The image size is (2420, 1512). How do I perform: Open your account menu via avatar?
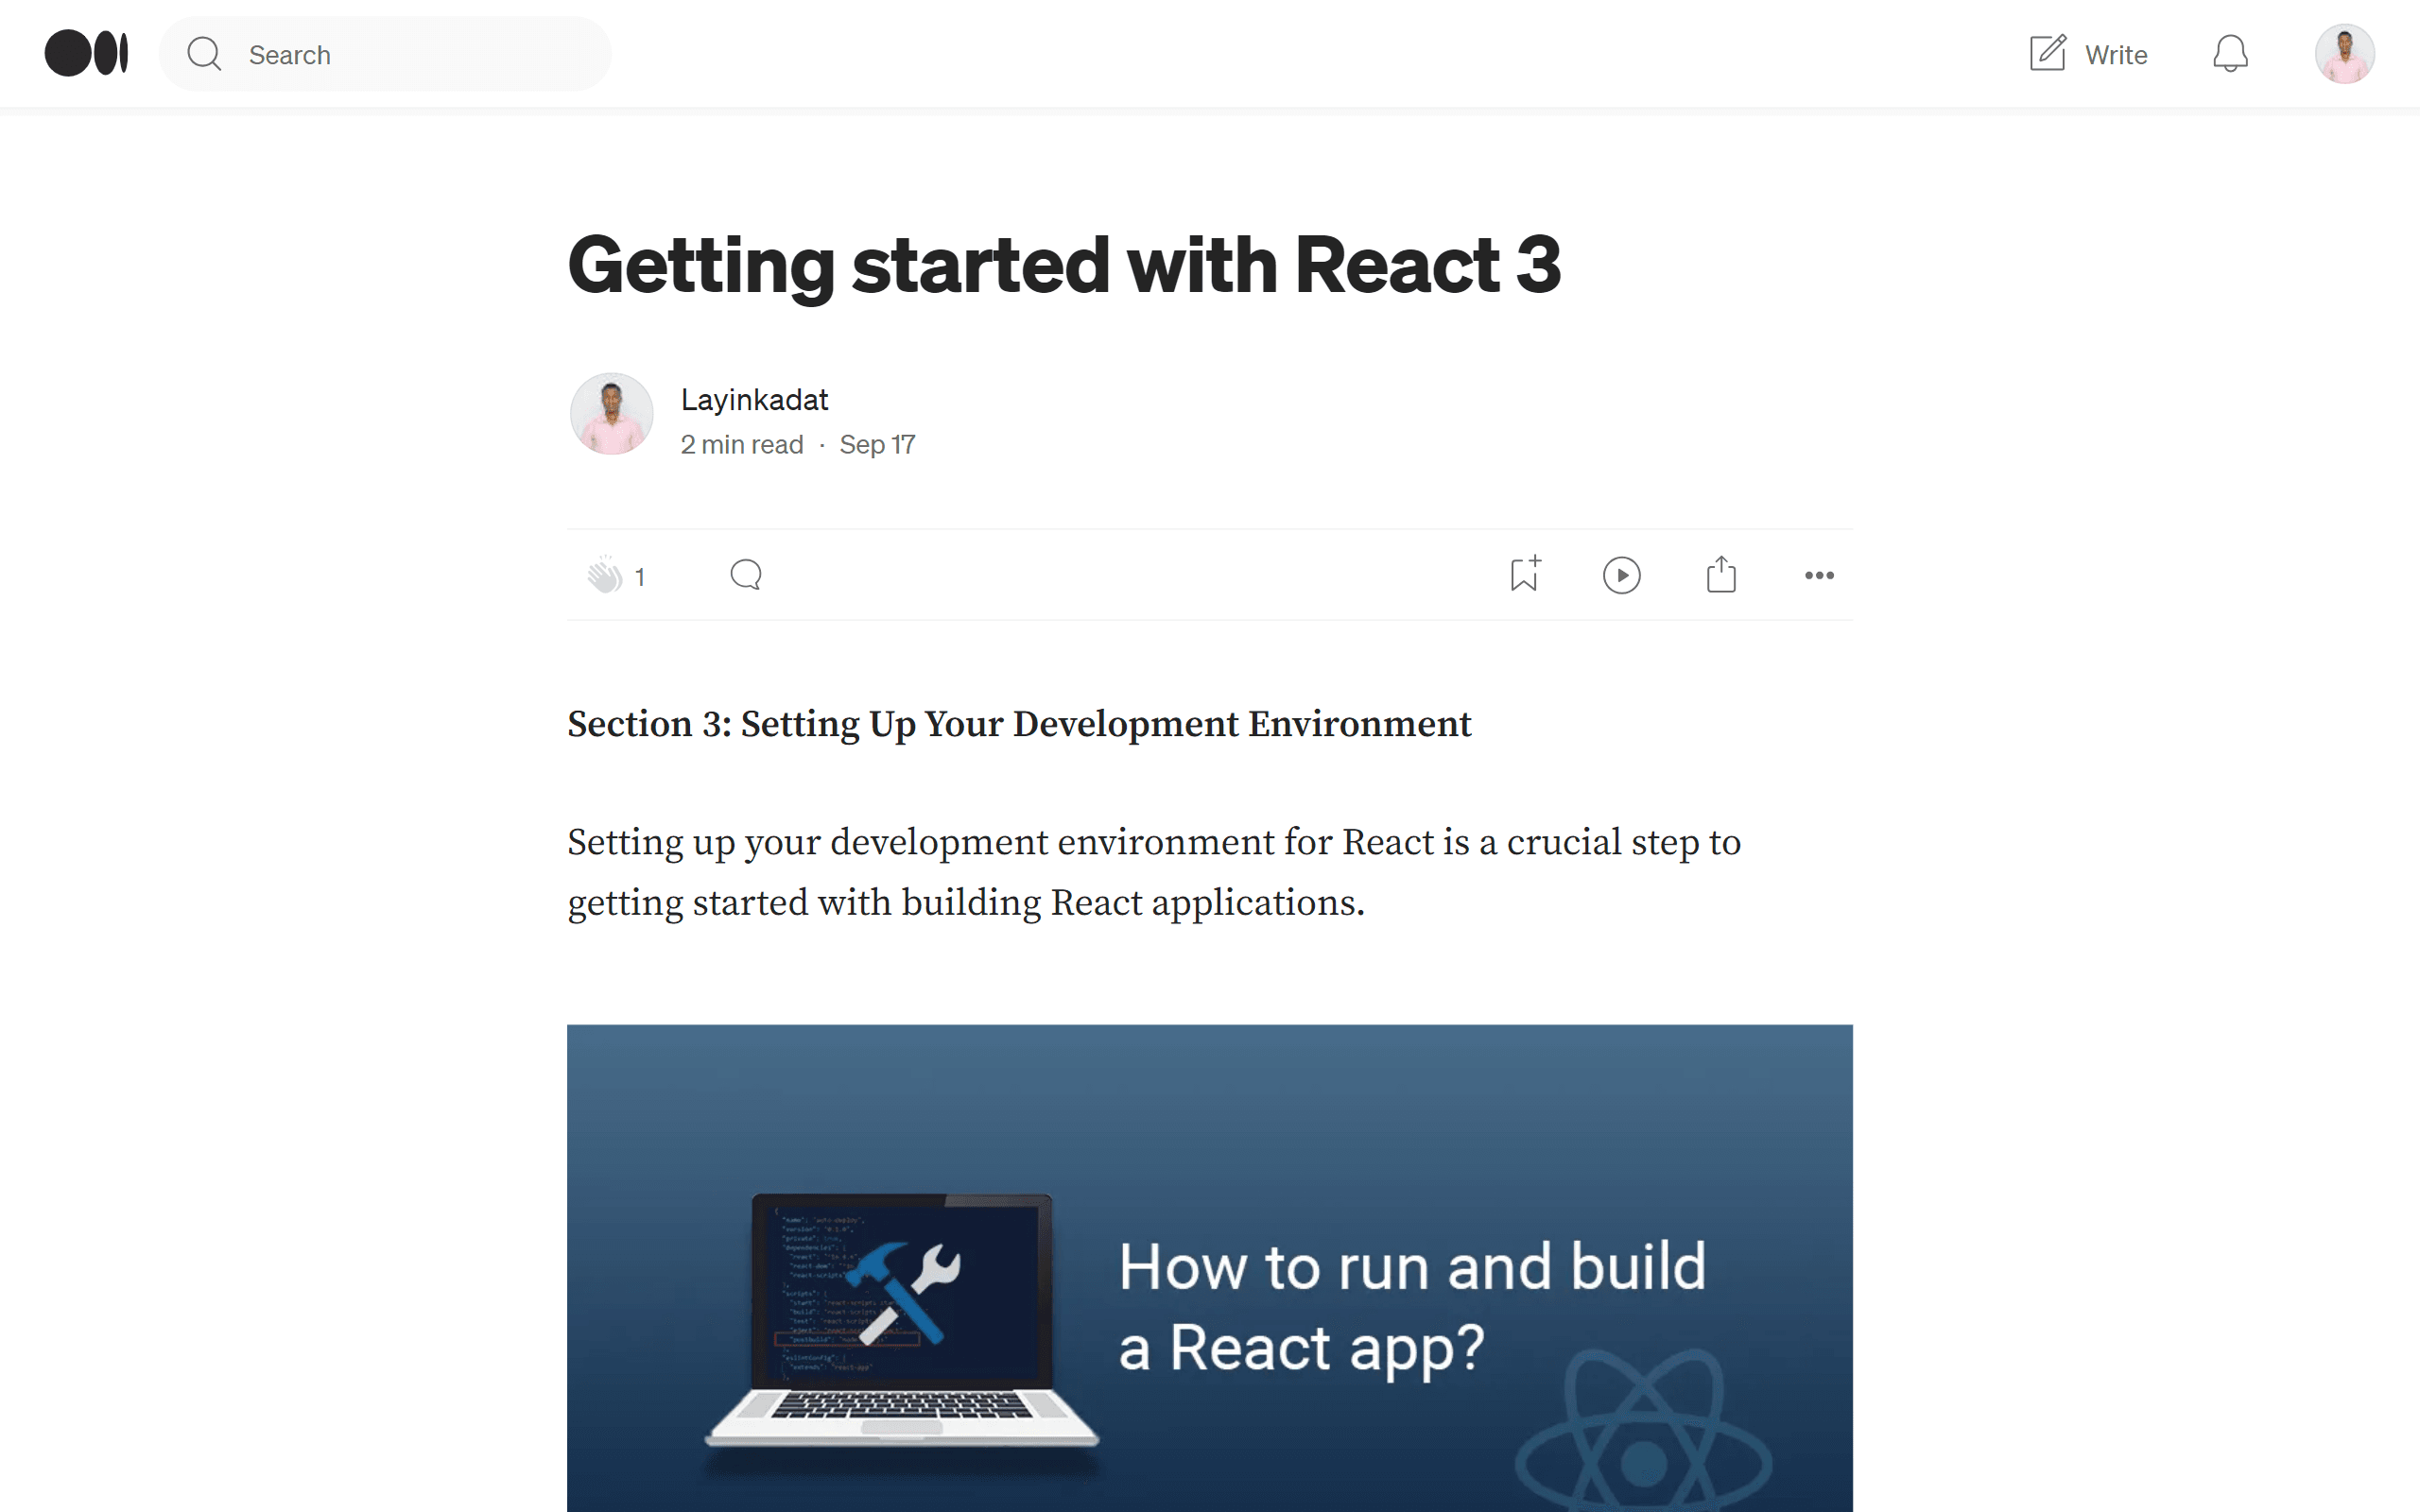(2346, 53)
